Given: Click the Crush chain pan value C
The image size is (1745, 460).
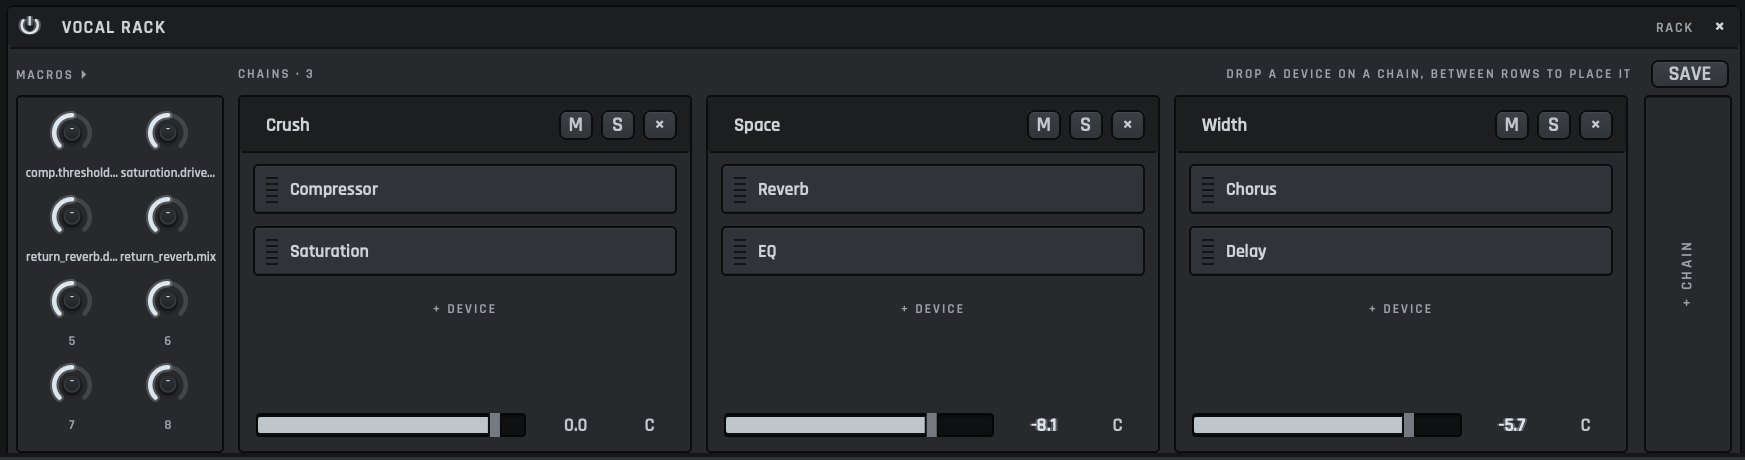Looking at the screenshot, I should (649, 425).
